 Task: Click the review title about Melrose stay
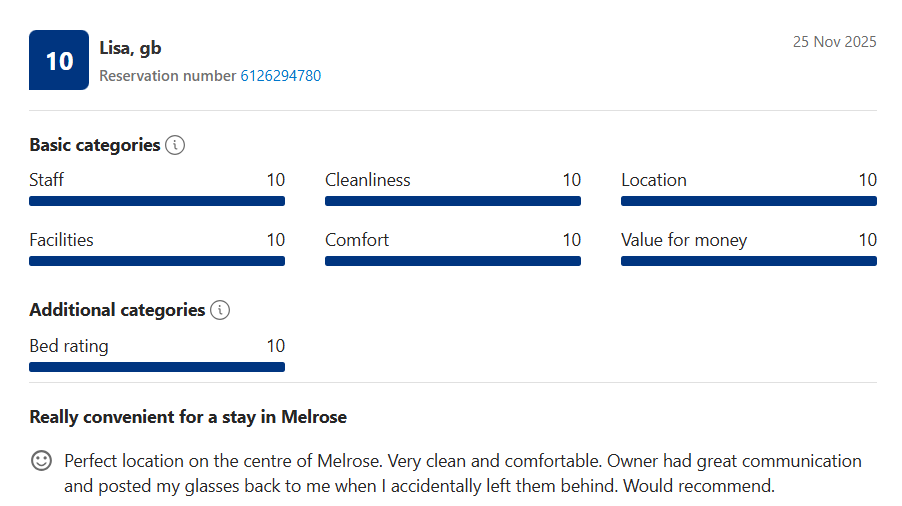(188, 417)
